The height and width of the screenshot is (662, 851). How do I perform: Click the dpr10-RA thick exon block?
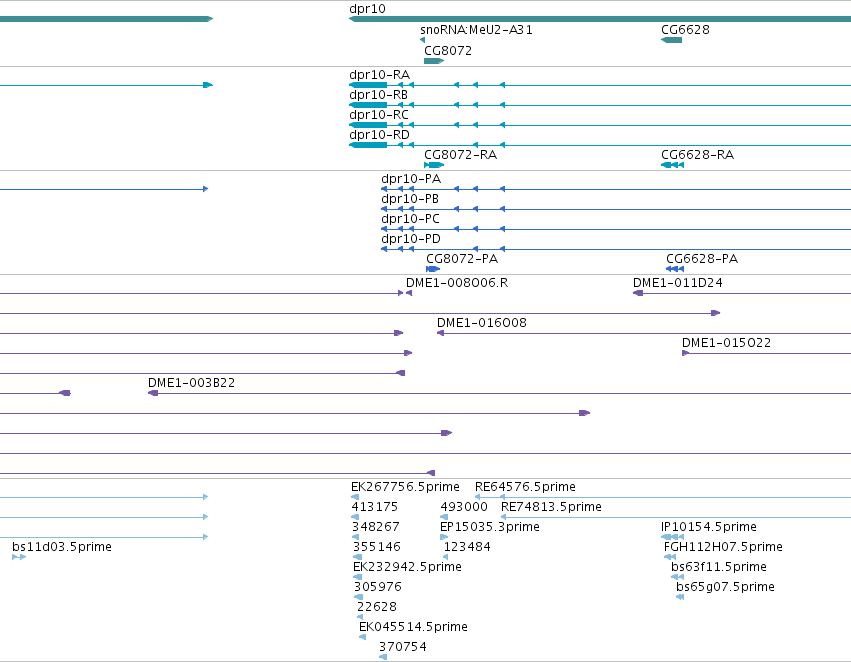pos(368,85)
